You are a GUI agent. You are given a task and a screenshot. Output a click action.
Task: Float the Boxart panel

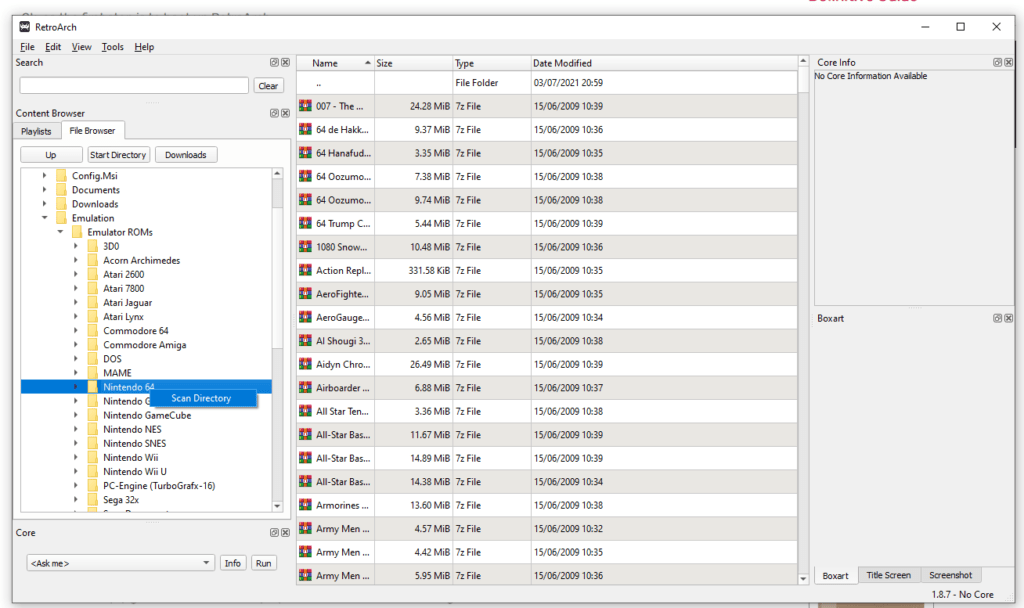click(997, 318)
